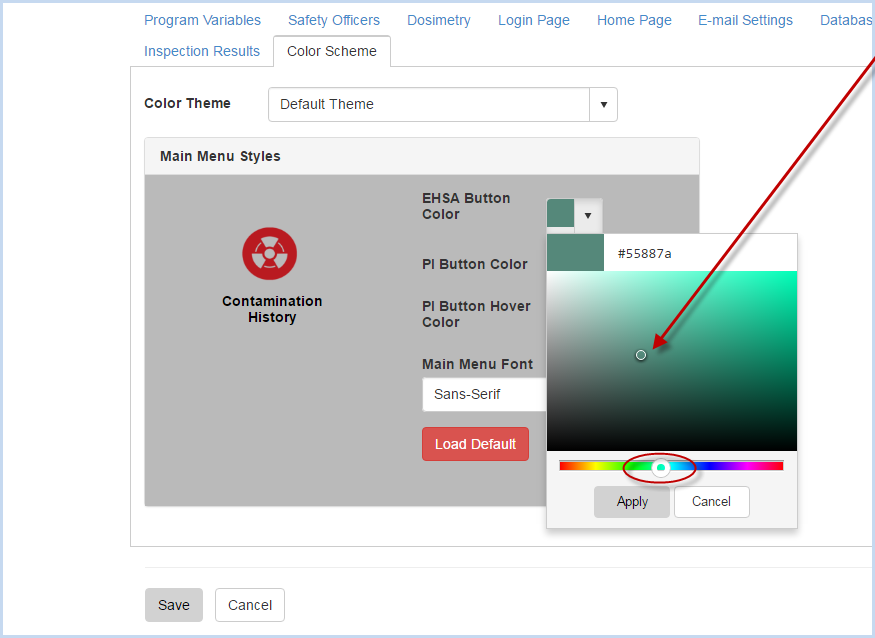Switch to the Safety Officers tab
875x638 pixels.
click(x=334, y=20)
